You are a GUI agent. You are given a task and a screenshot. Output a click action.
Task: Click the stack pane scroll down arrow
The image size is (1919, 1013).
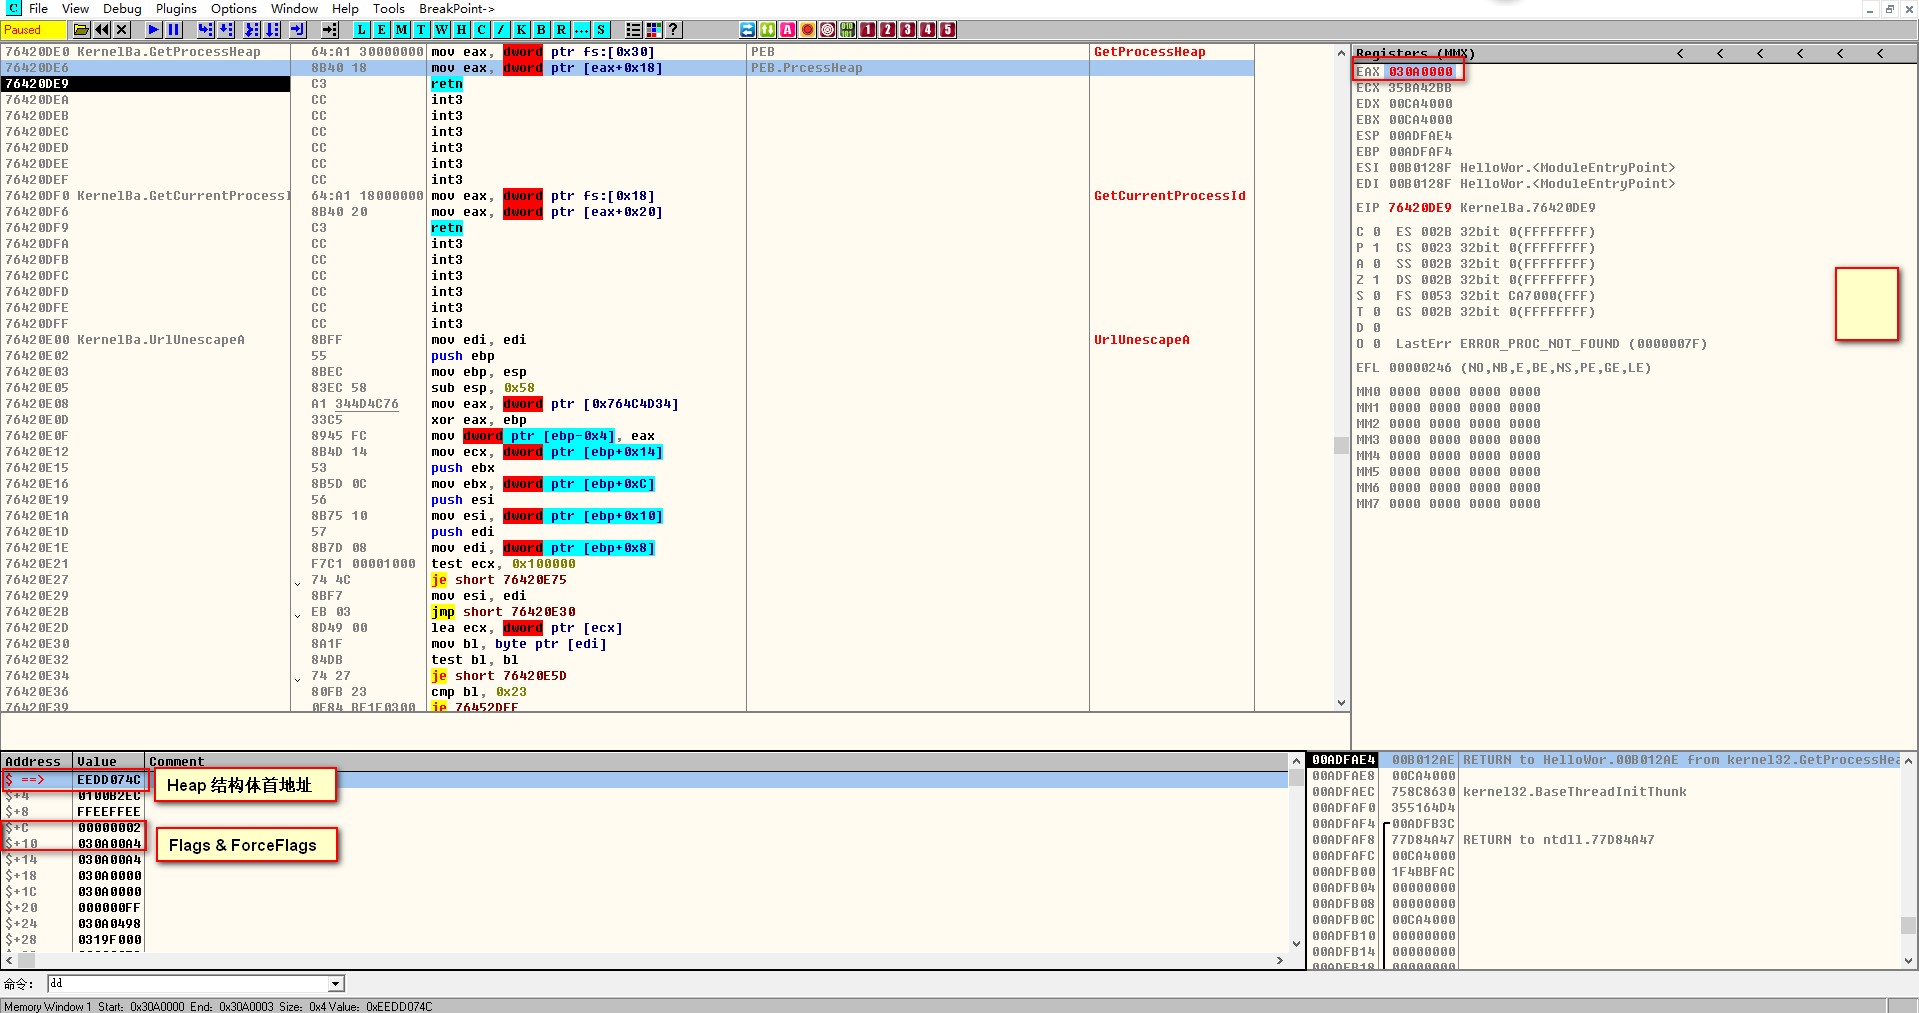[x=1909, y=960]
